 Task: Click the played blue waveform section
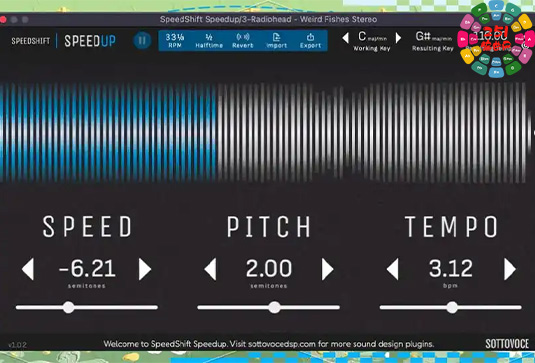[x=109, y=131]
